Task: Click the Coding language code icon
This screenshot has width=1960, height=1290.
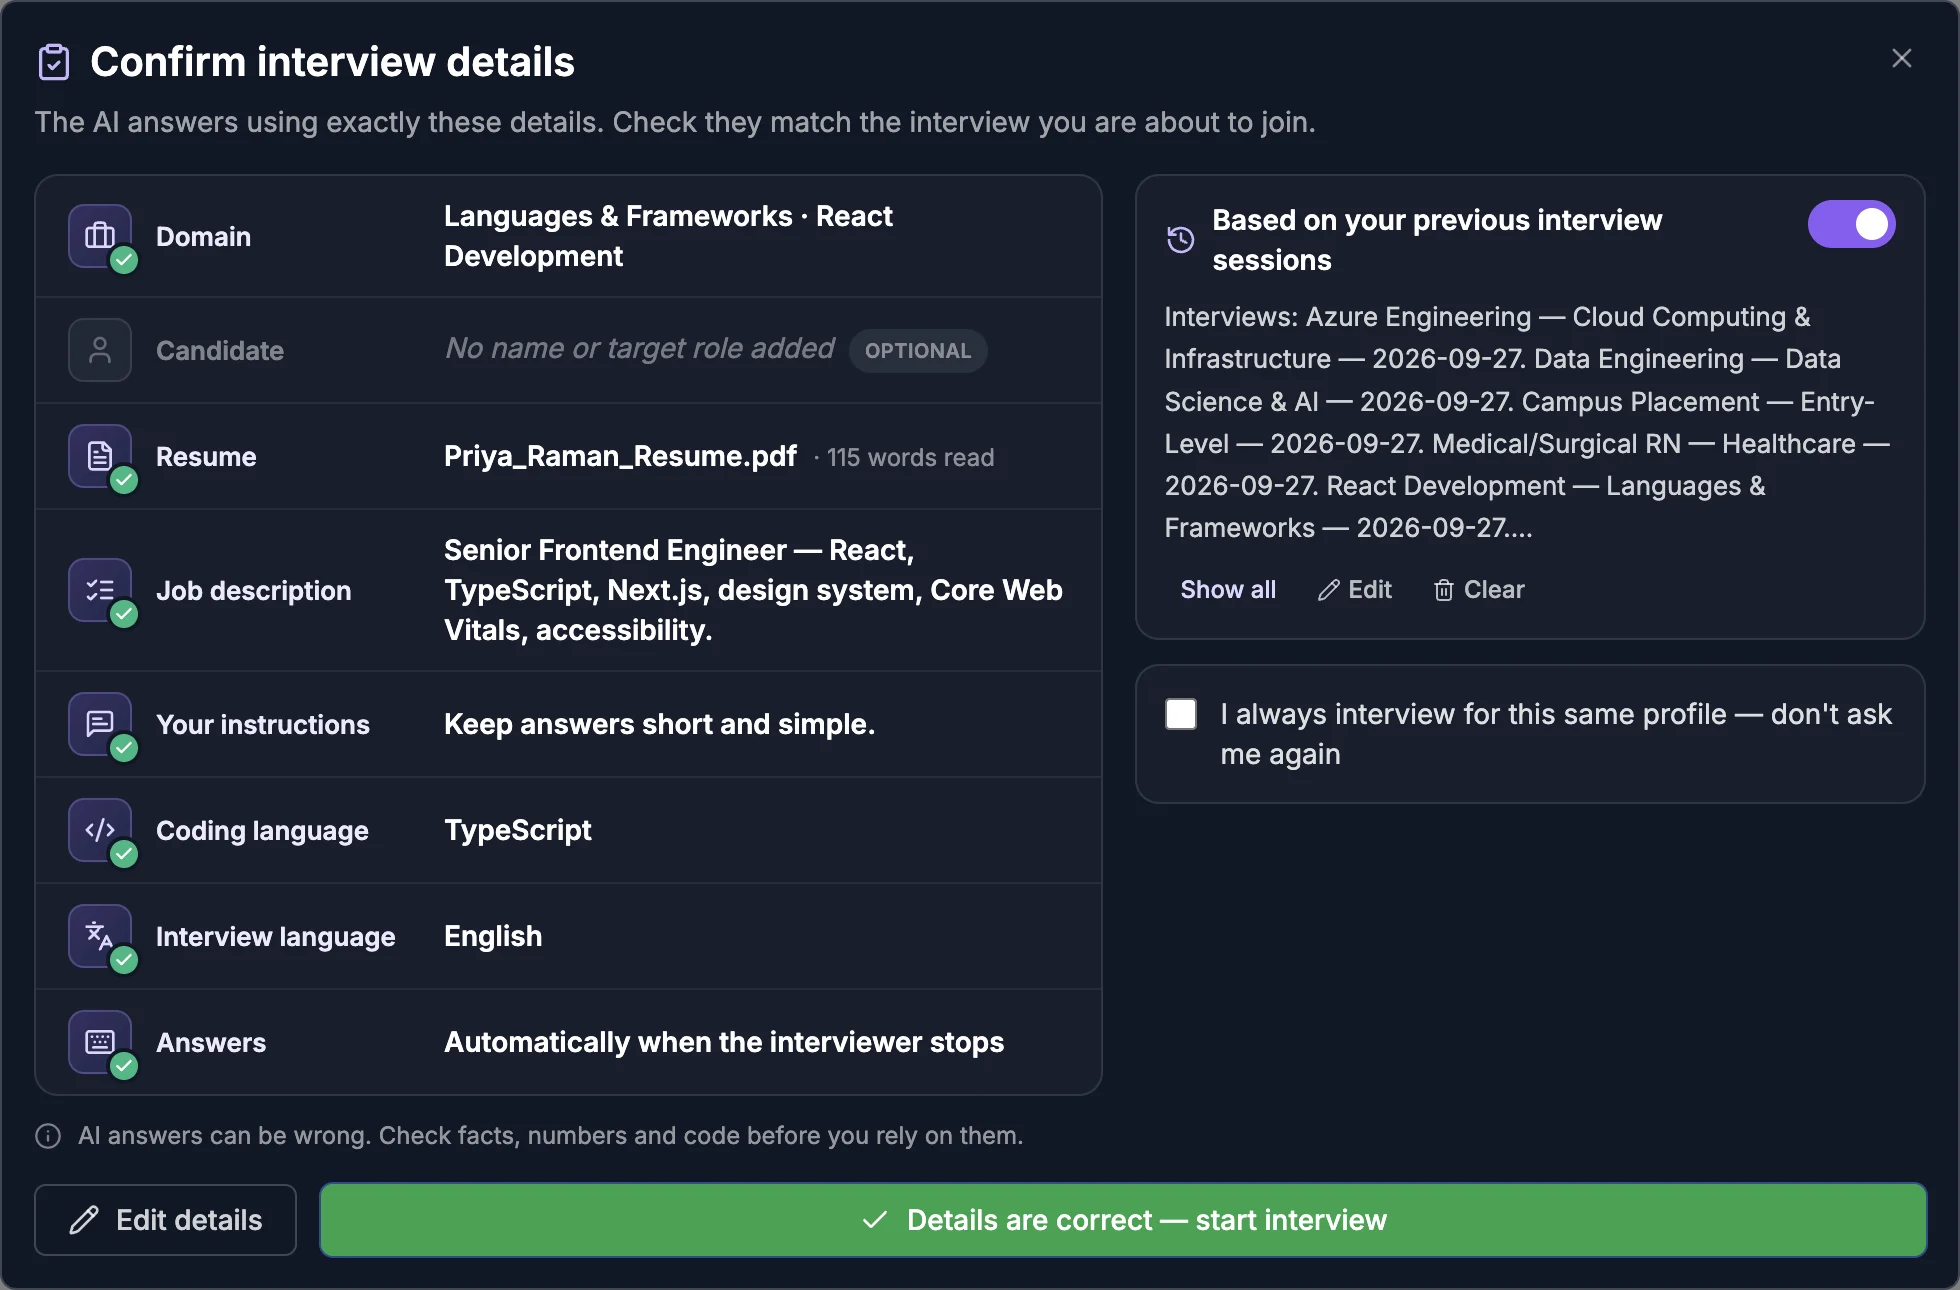Action: [100, 830]
